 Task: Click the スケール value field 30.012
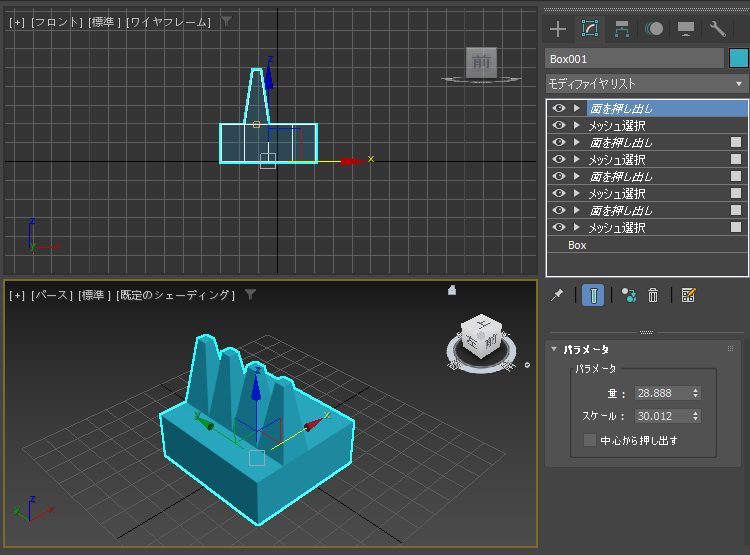[662, 416]
